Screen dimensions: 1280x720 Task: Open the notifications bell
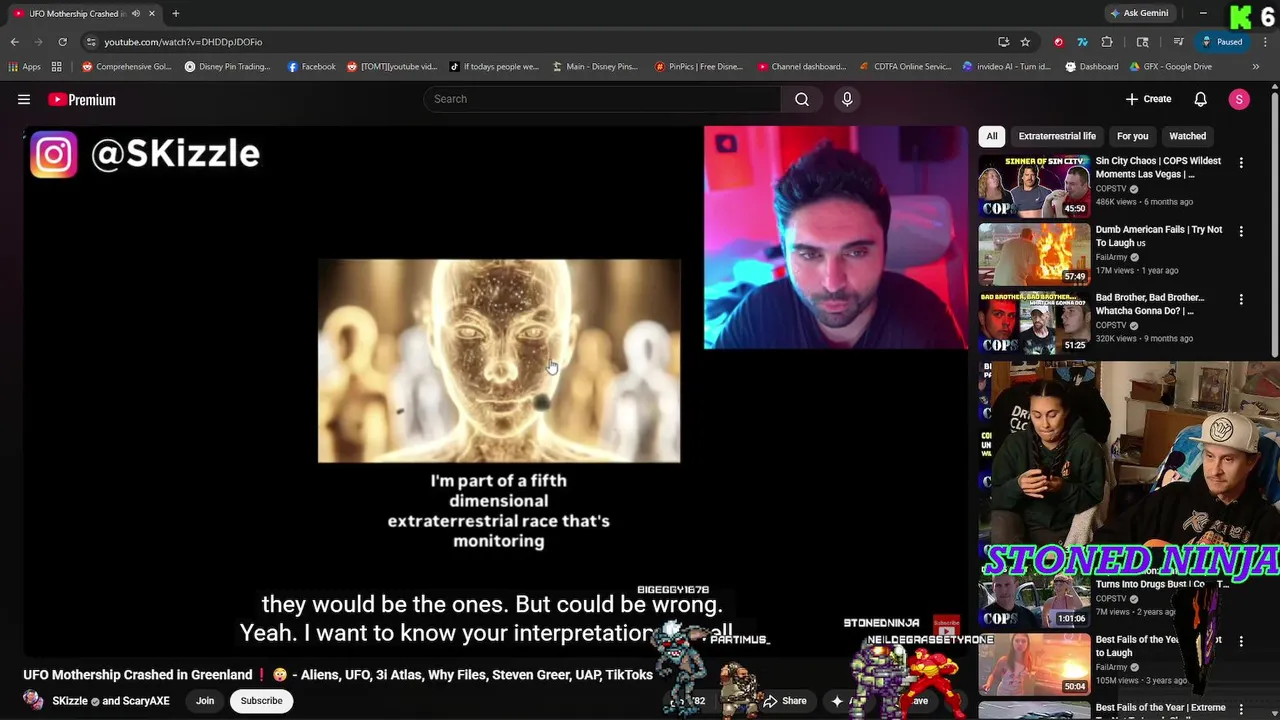(x=1201, y=99)
